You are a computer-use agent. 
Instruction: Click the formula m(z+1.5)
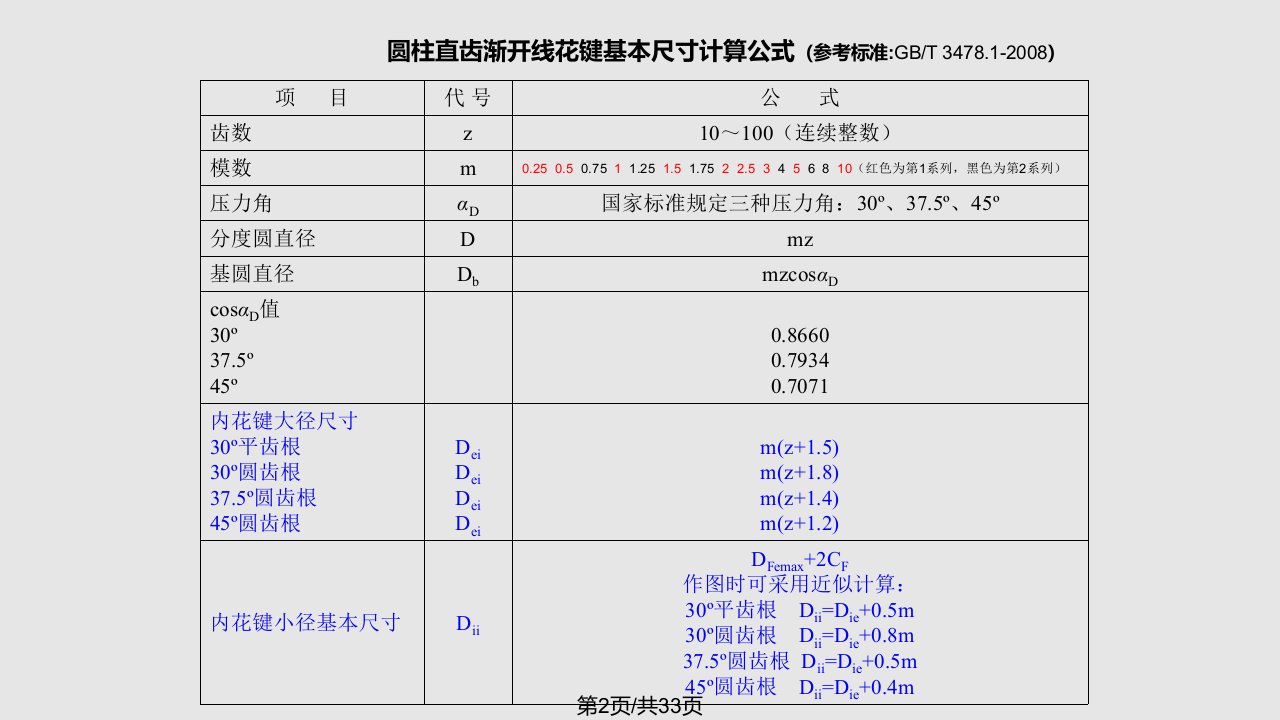[799, 447]
